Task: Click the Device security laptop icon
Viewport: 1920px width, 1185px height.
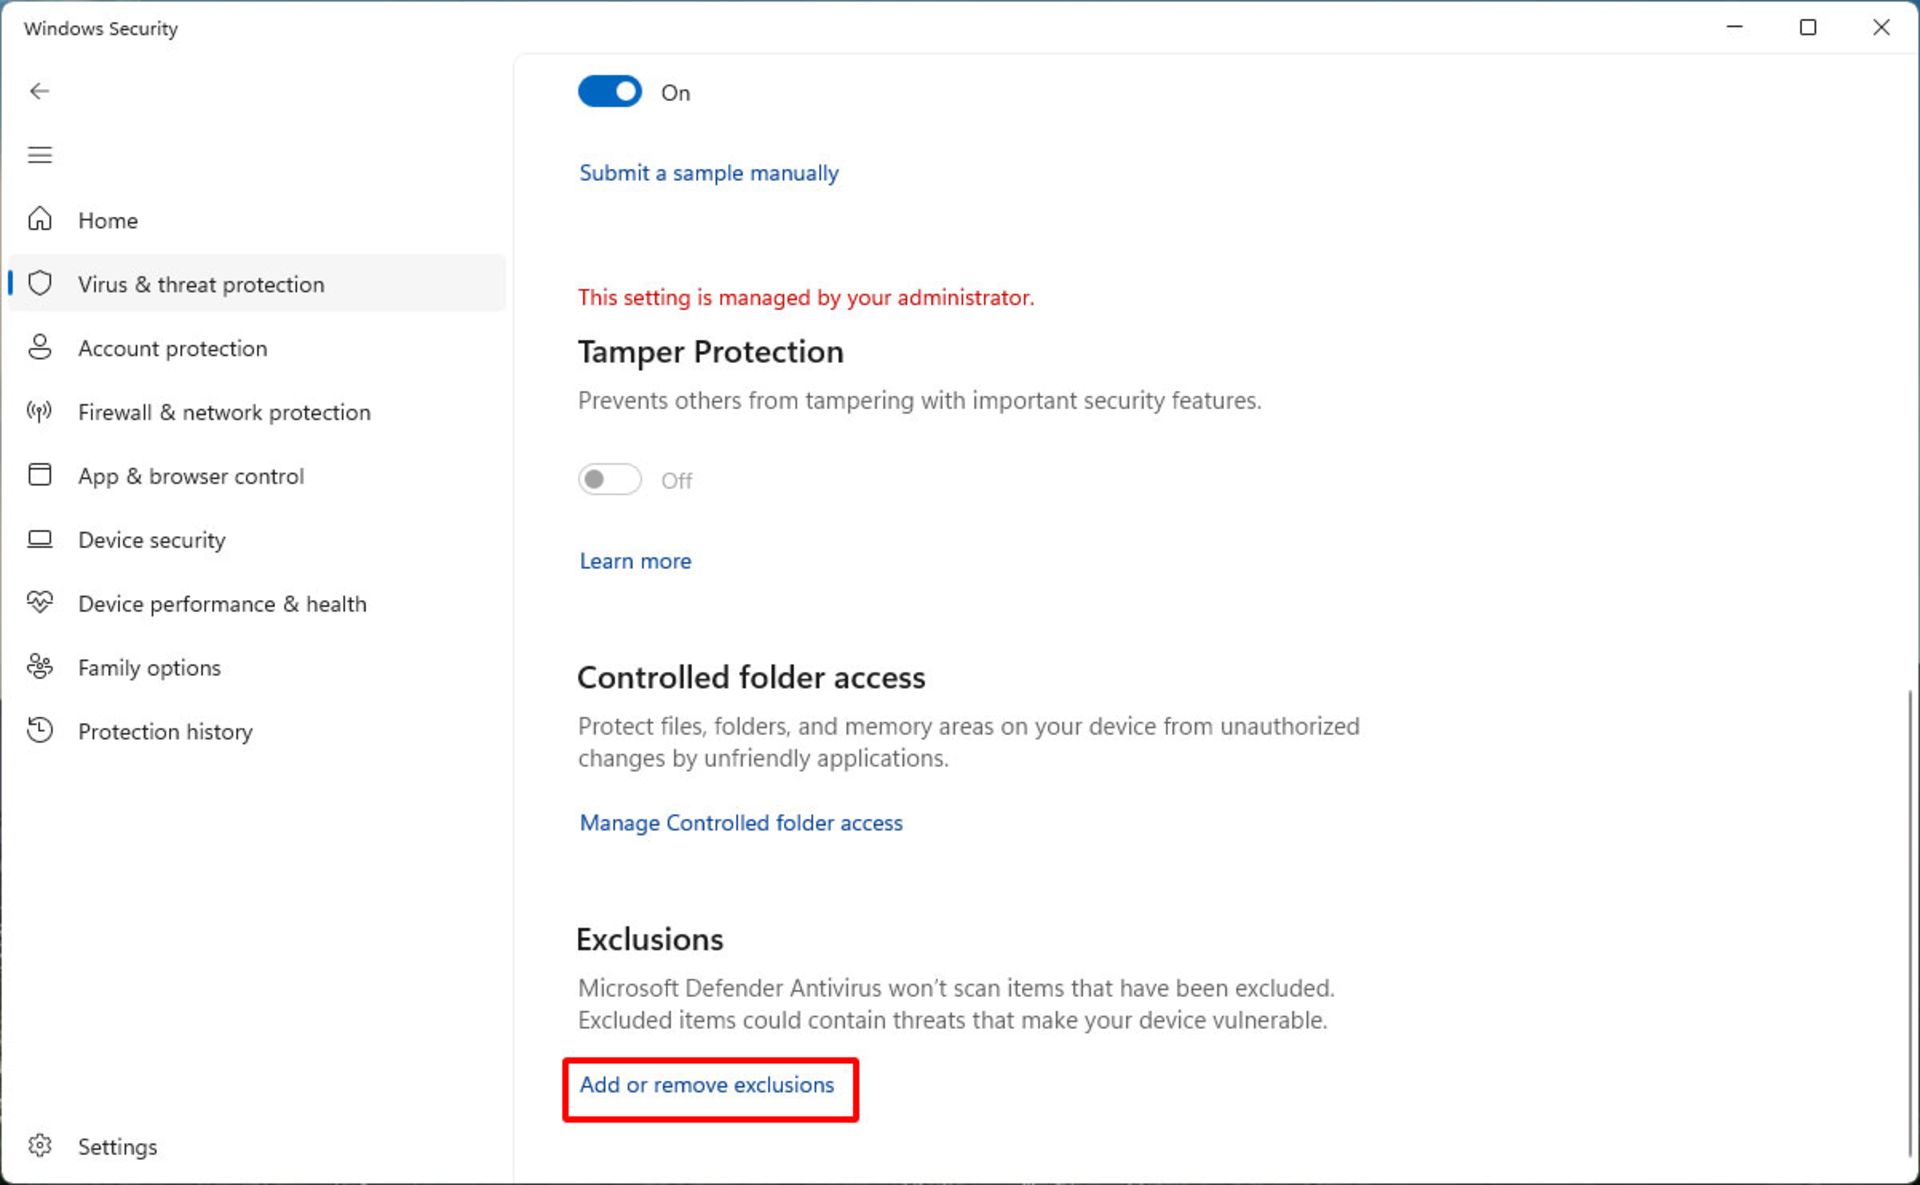Action: (x=40, y=539)
